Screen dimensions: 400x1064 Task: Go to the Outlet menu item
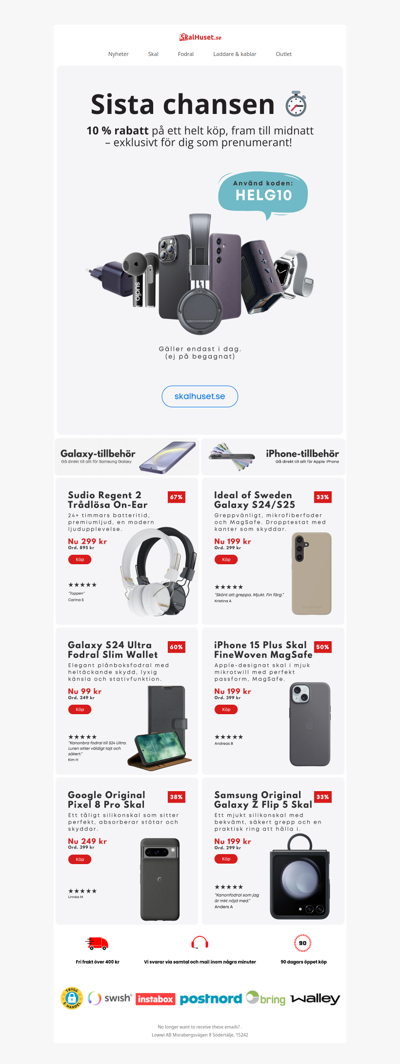click(x=283, y=54)
